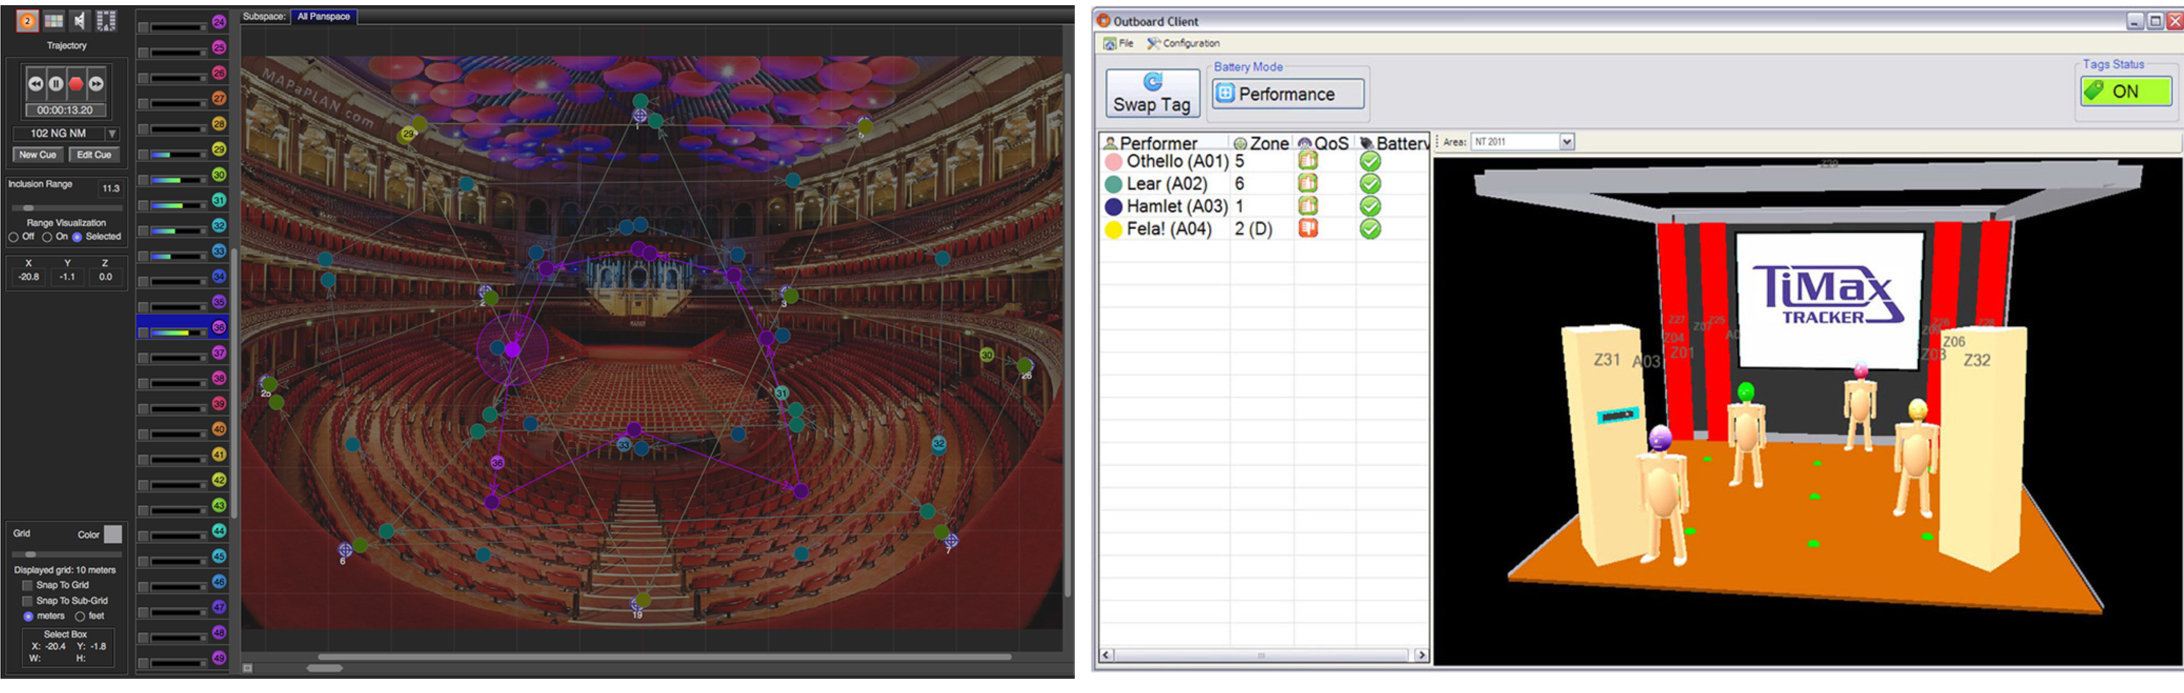Click the Othello battery check icon
This screenshot has height=693, width=2184.
coord(1370,161)
